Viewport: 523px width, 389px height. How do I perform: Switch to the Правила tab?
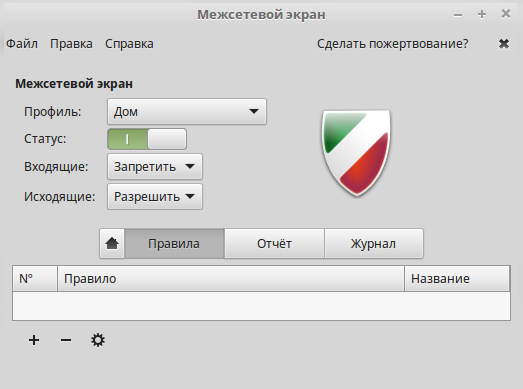click(174, 244)
